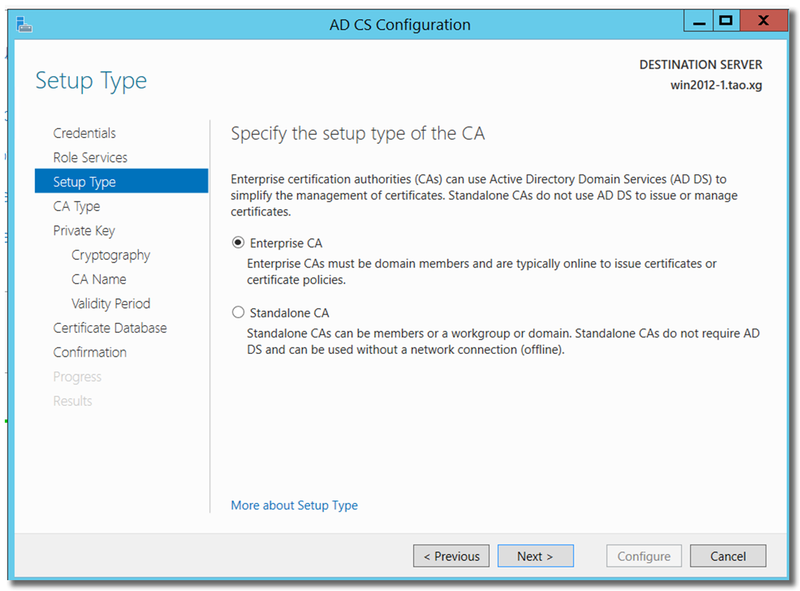Click the disabled Configure button
Image resolution: width=800 pixels, height=591 pixels.
click(644, 556)
